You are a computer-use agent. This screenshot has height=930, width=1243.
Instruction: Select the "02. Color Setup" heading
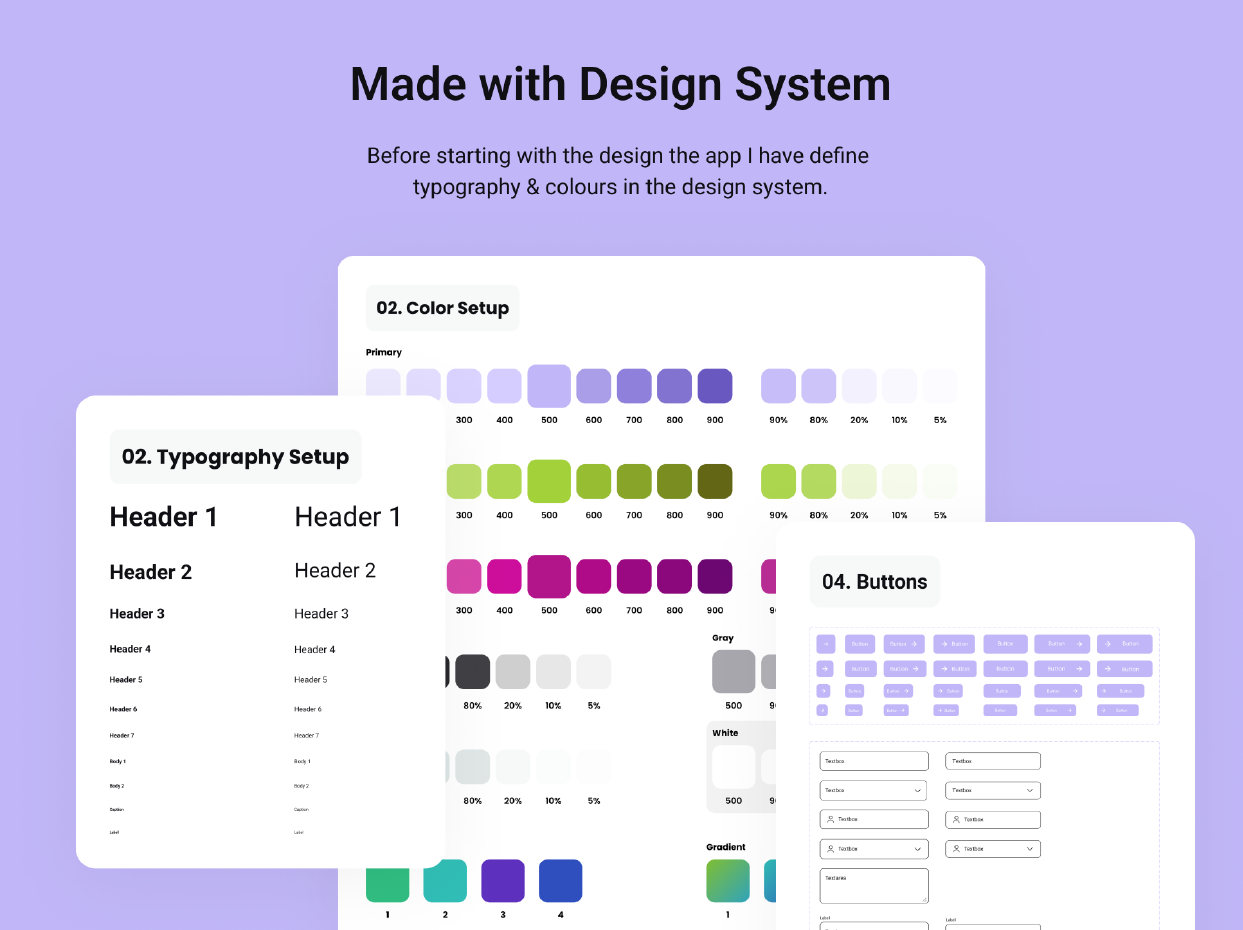pyautogui.click(x=442, y=308)
